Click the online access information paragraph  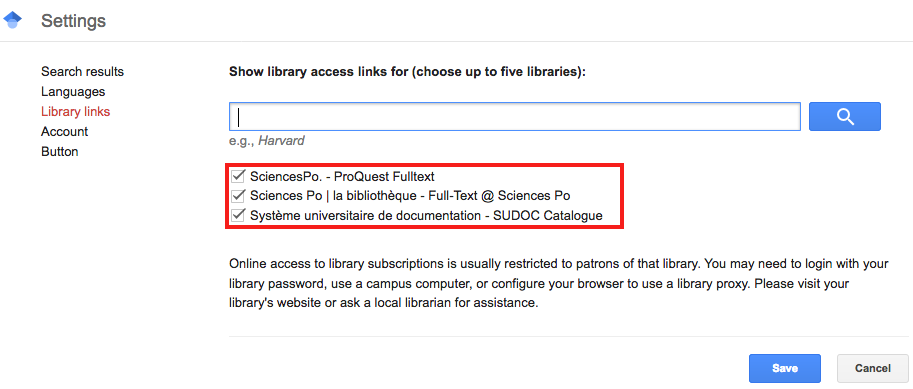(559, 284)
